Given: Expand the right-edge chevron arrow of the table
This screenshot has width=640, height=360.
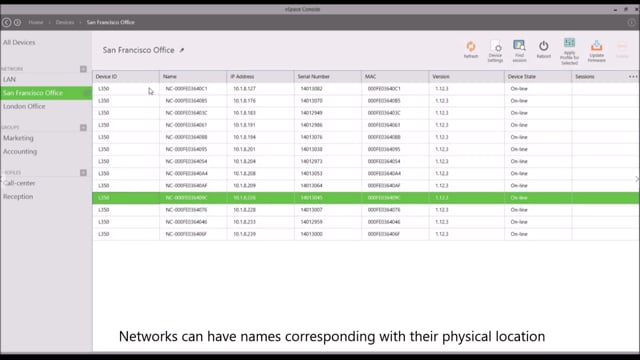Looking at the screenshot, I should pyautogui.click(x=637, y=179).
